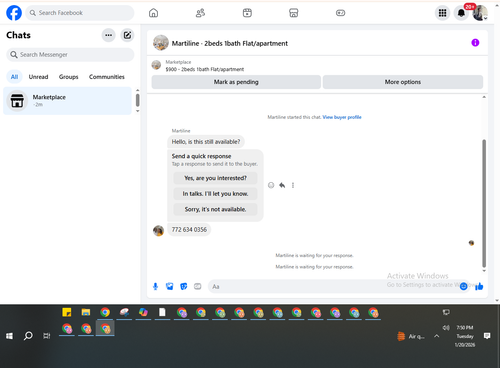Select the Communities filter tab
Screen dimensions: 500x368
pyautogui.click(x=107, y=77)
